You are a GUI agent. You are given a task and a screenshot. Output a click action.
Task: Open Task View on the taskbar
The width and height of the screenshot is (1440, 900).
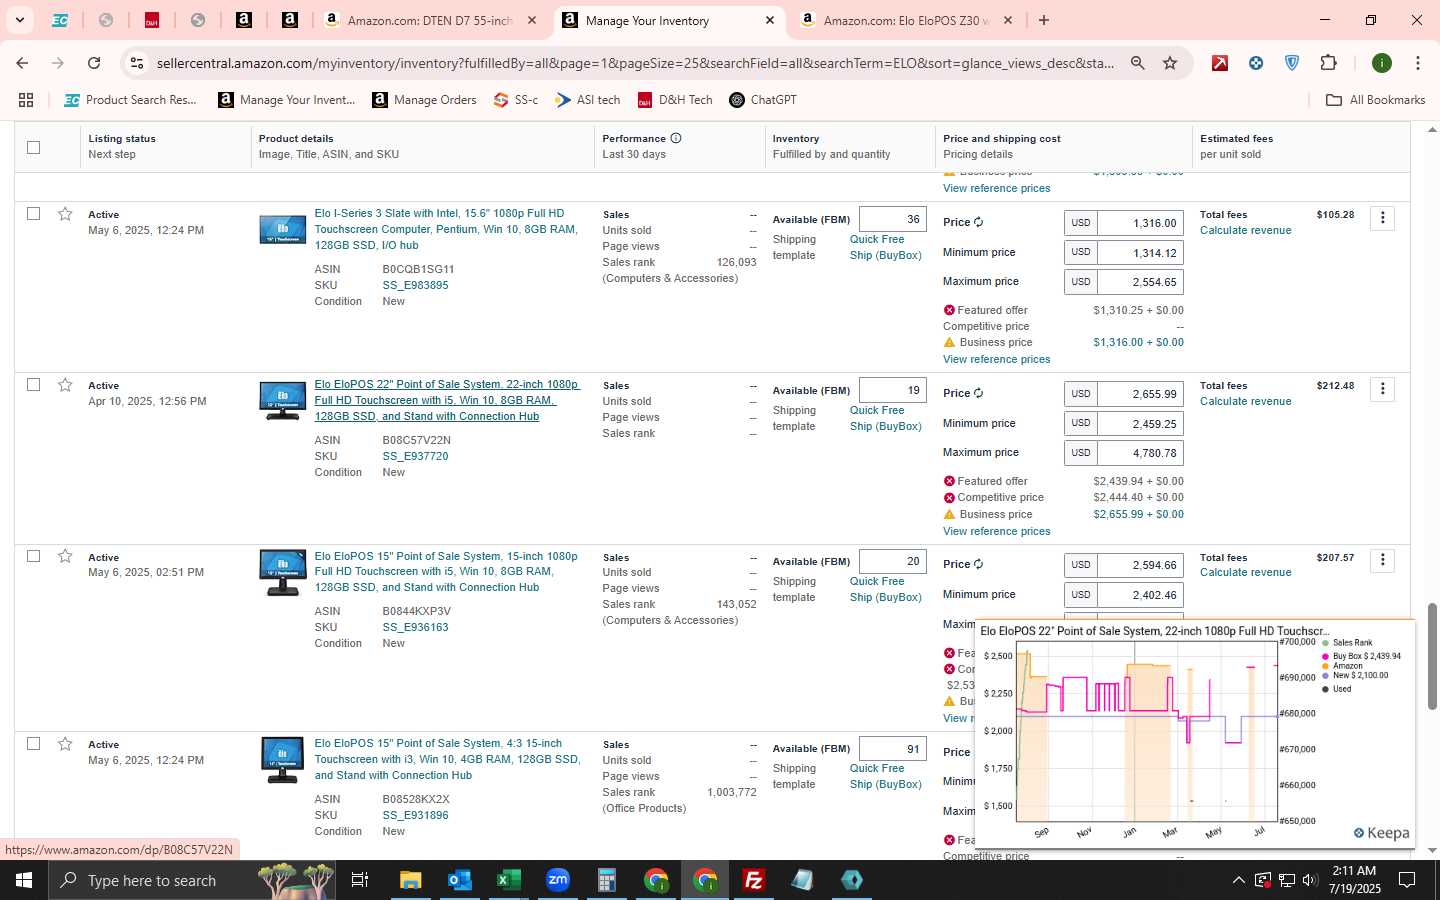click(x=359, y=880)
